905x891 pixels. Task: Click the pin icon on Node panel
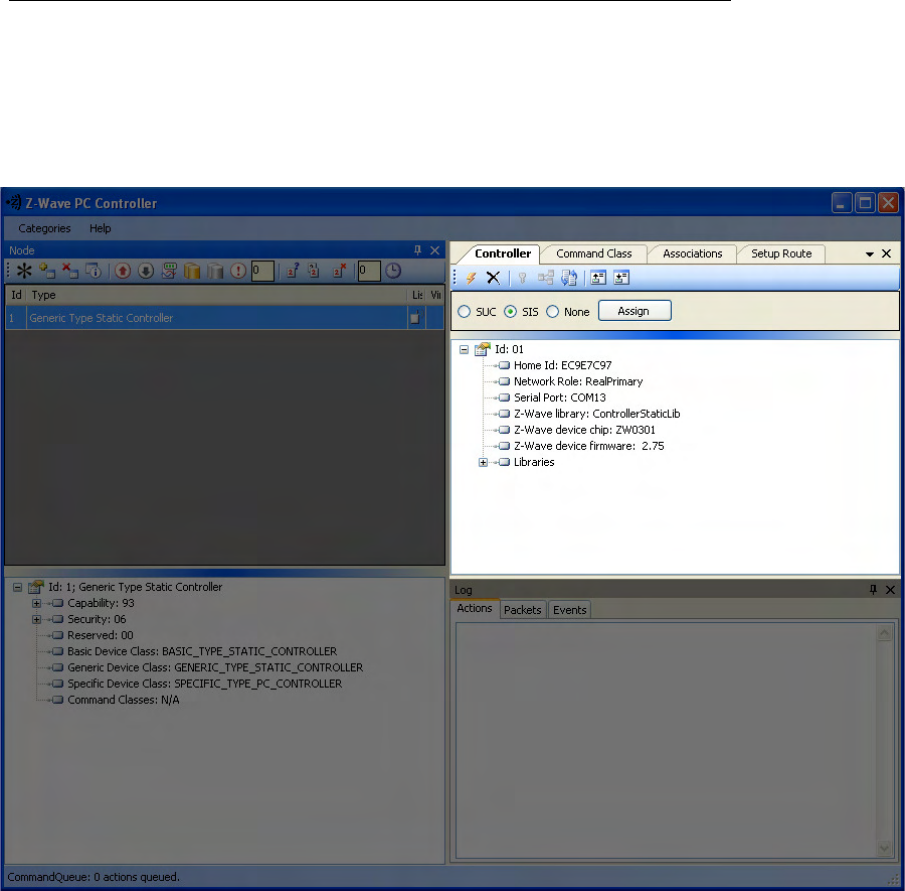418,250
